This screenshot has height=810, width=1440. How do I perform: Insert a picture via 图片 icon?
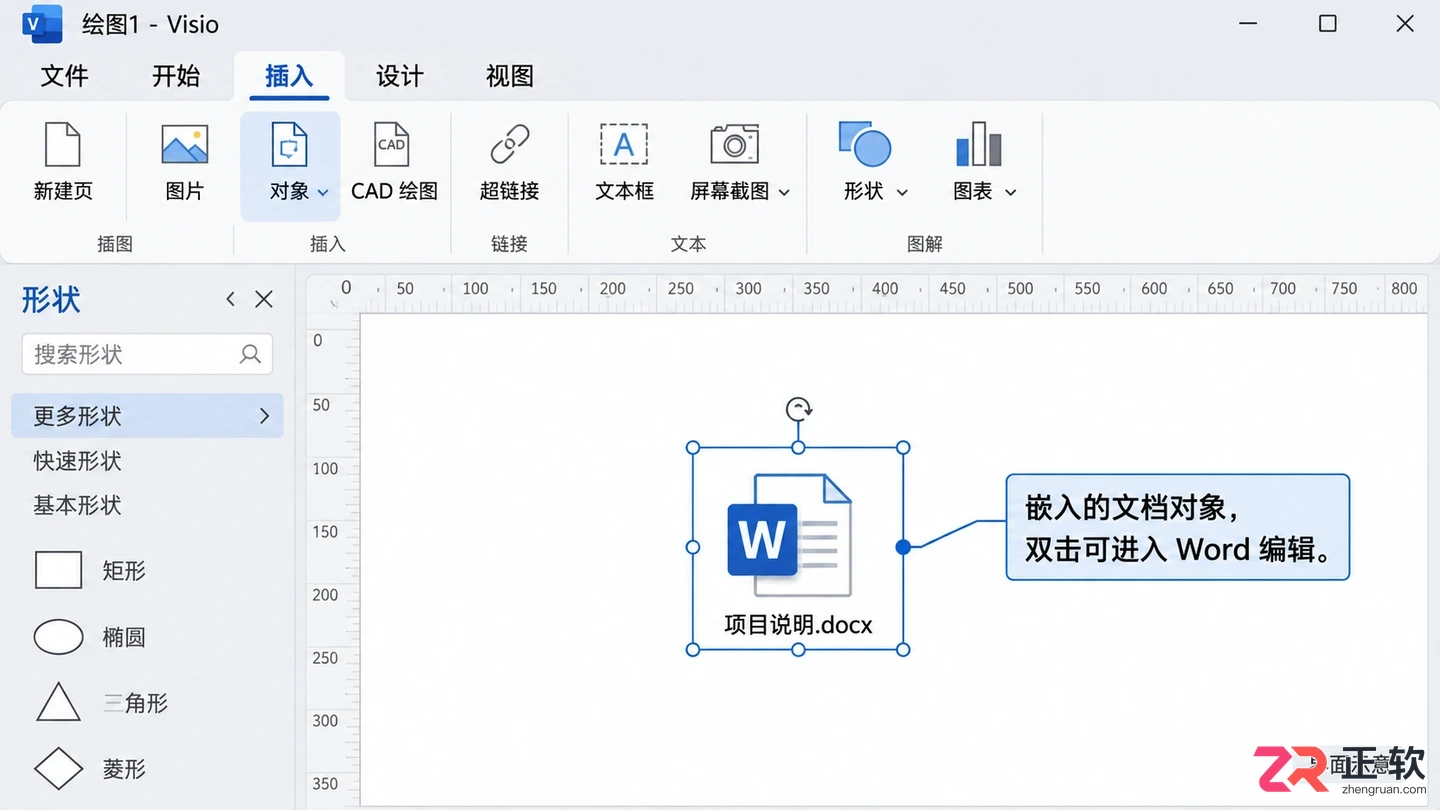point(185,144)
